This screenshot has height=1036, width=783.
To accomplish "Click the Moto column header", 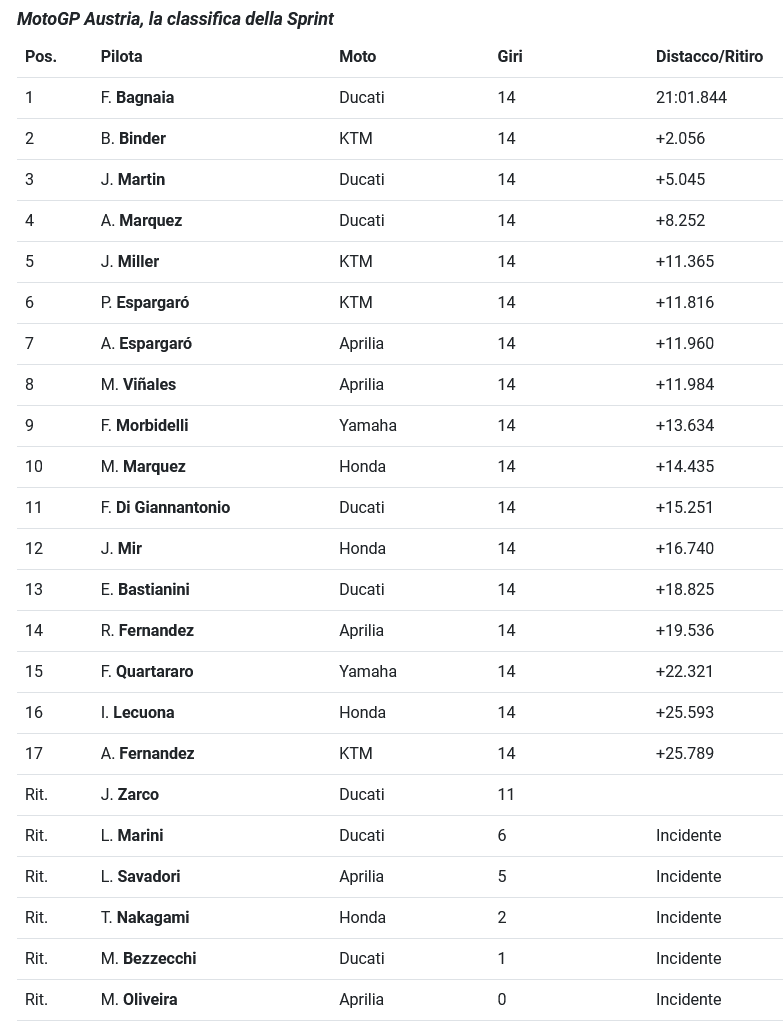I will (357, 57).
